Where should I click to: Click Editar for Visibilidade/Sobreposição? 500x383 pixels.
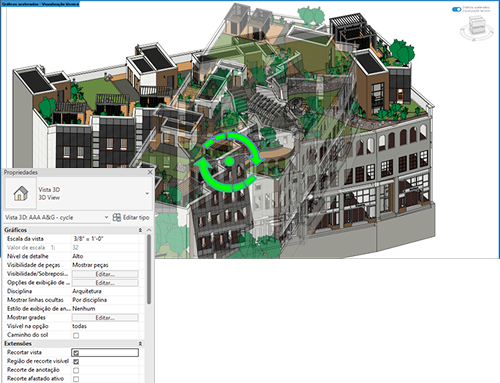point(105,274)
